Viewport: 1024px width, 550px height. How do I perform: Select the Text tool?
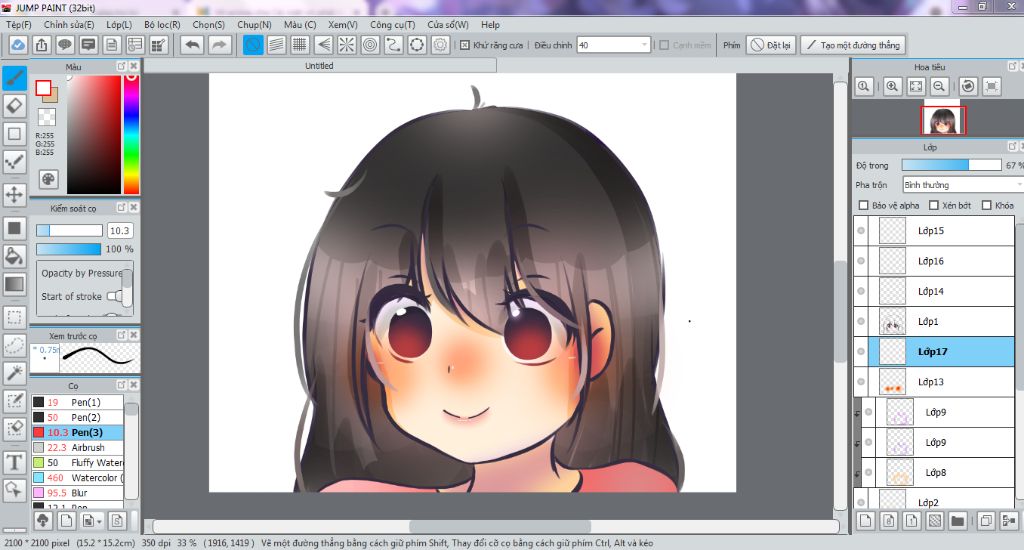(x=14, y=462)
